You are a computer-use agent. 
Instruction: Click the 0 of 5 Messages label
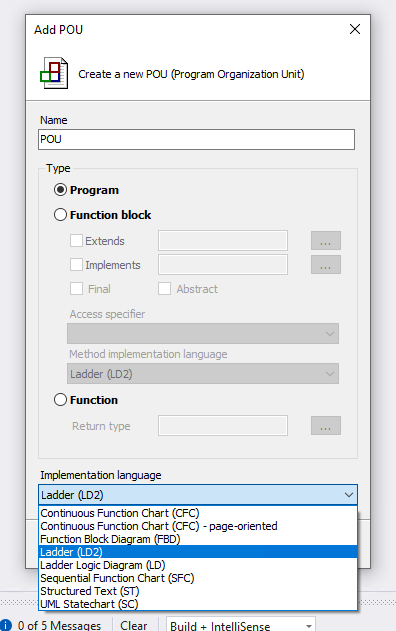coord(59,625)
